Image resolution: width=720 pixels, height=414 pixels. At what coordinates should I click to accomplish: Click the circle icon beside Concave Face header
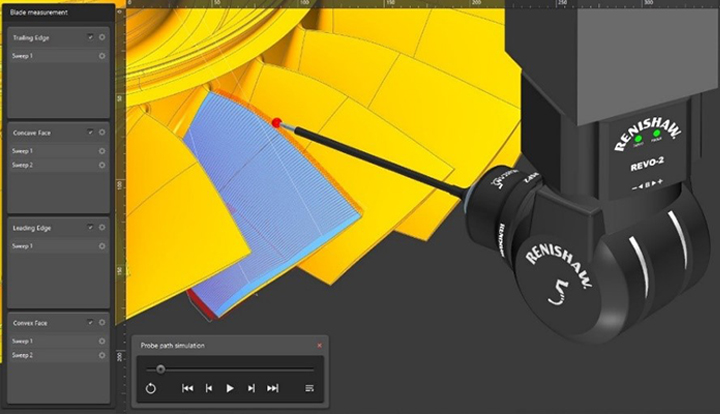coord(102,132)
